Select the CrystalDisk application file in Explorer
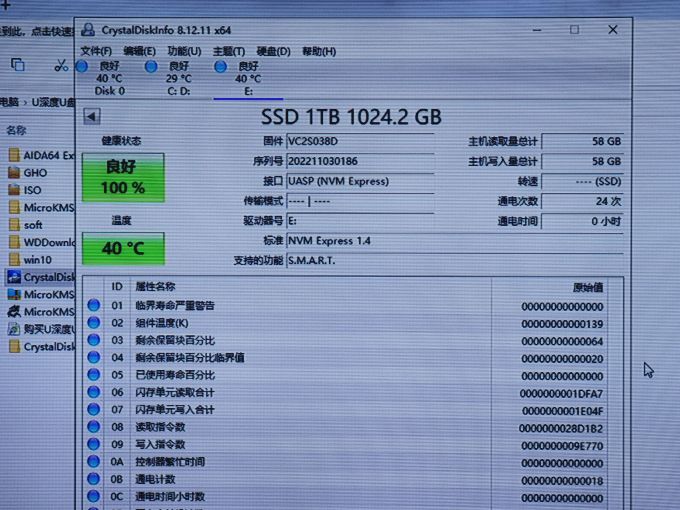 pos(41,277)
